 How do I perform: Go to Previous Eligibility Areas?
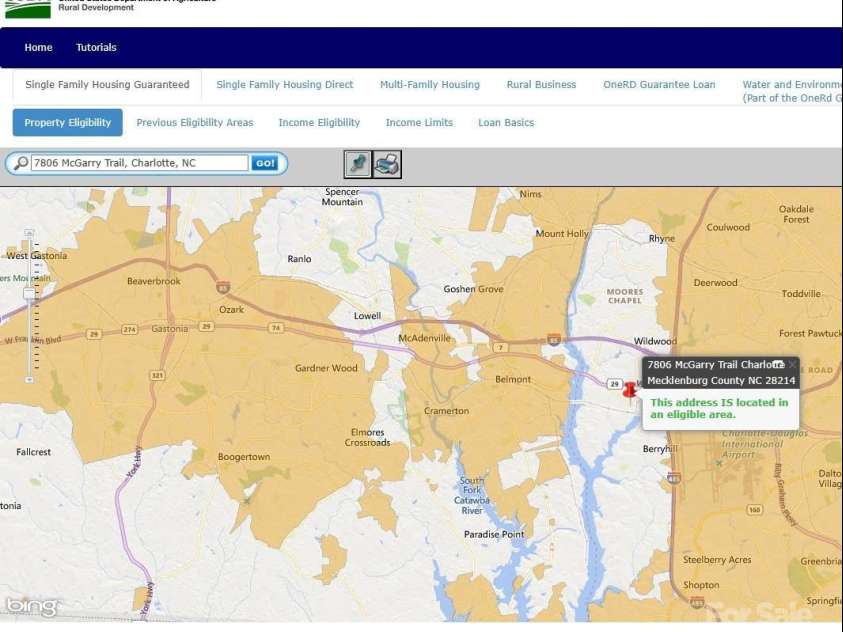click(195, 123)
